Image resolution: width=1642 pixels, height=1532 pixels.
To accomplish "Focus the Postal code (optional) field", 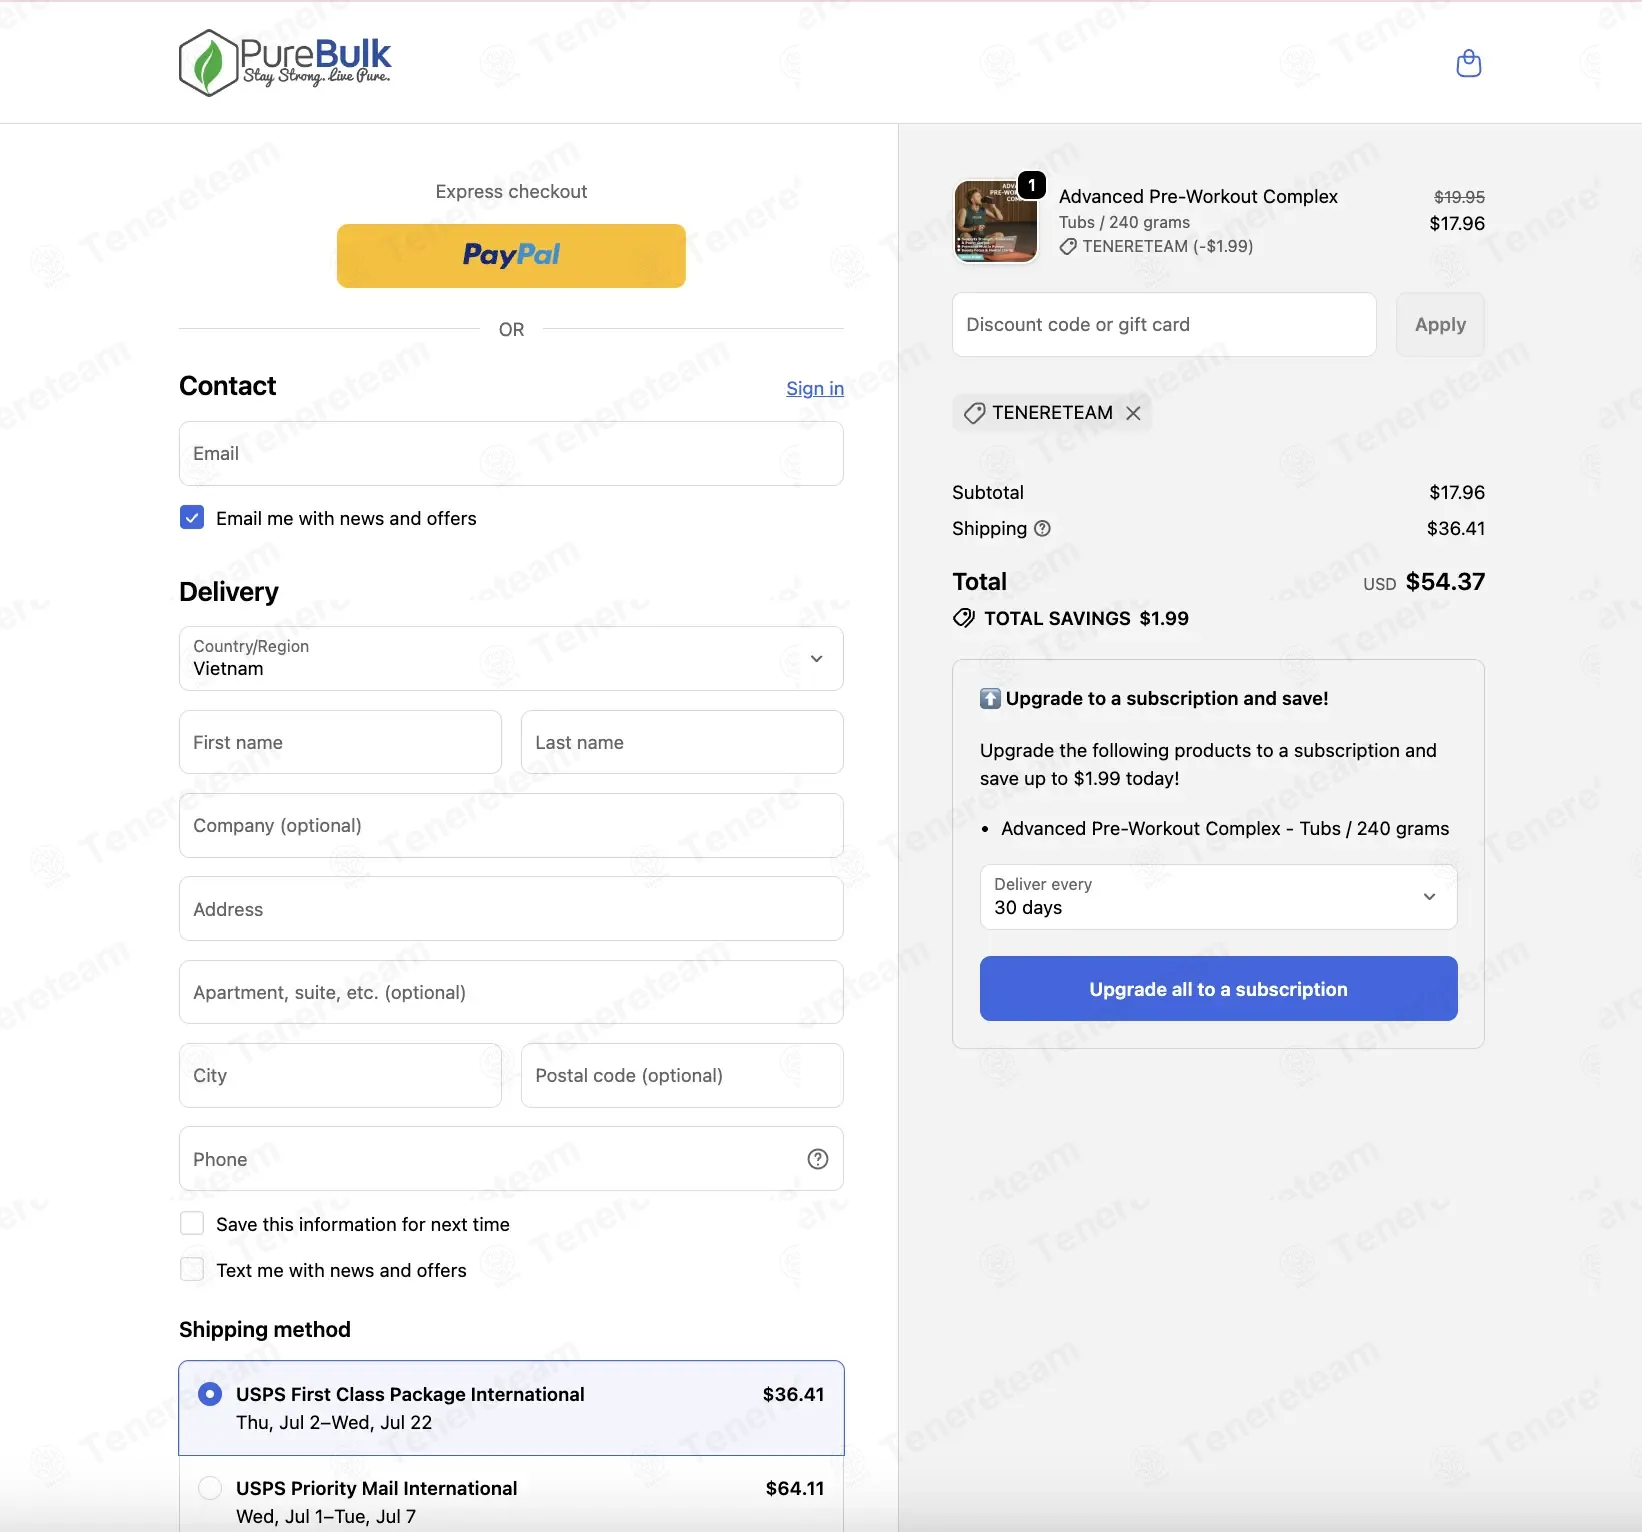I will tap(682, 1076).
